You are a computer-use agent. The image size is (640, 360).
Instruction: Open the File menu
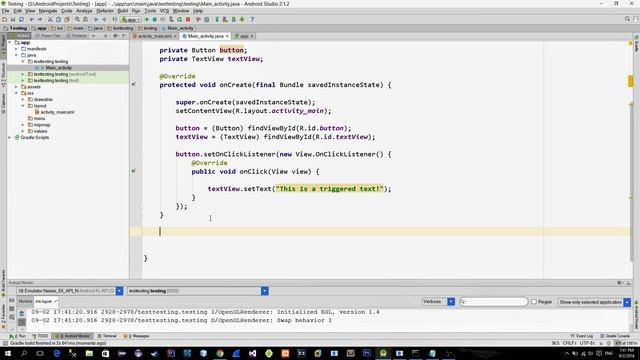[5, 11]
